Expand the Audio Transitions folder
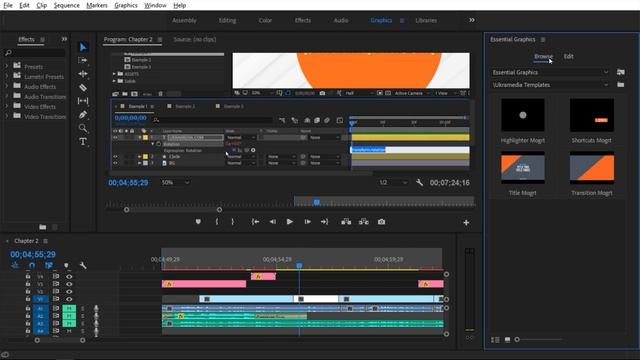Screen dimensions: 640x360 tap(7, 96)
